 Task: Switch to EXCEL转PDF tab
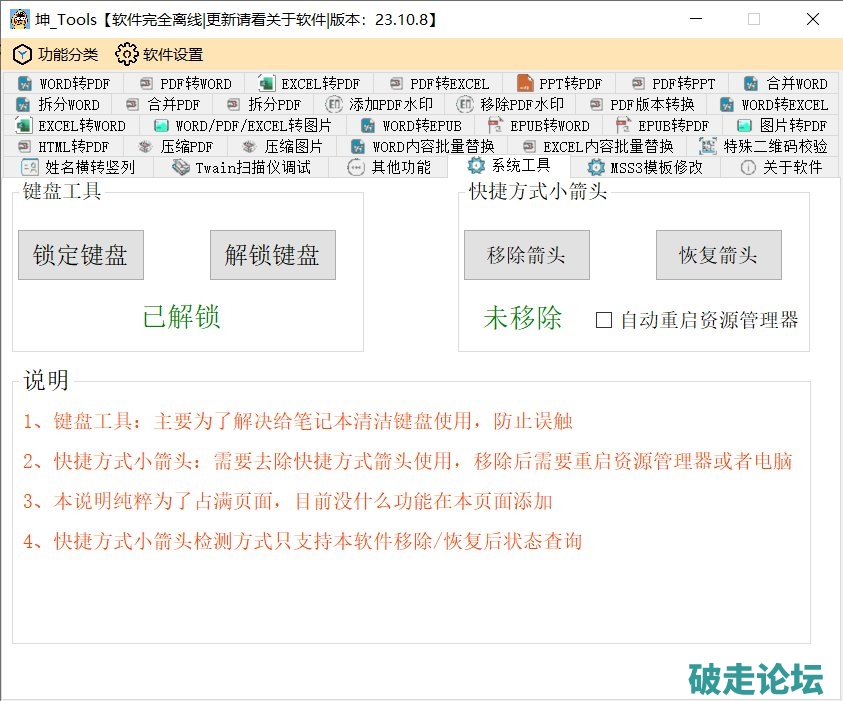tap(309, 84)
